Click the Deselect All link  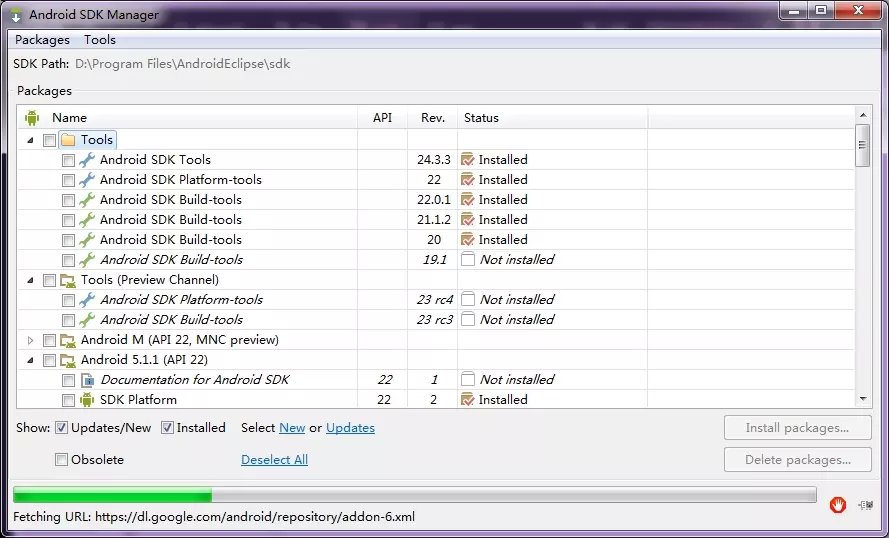[274, 460]
